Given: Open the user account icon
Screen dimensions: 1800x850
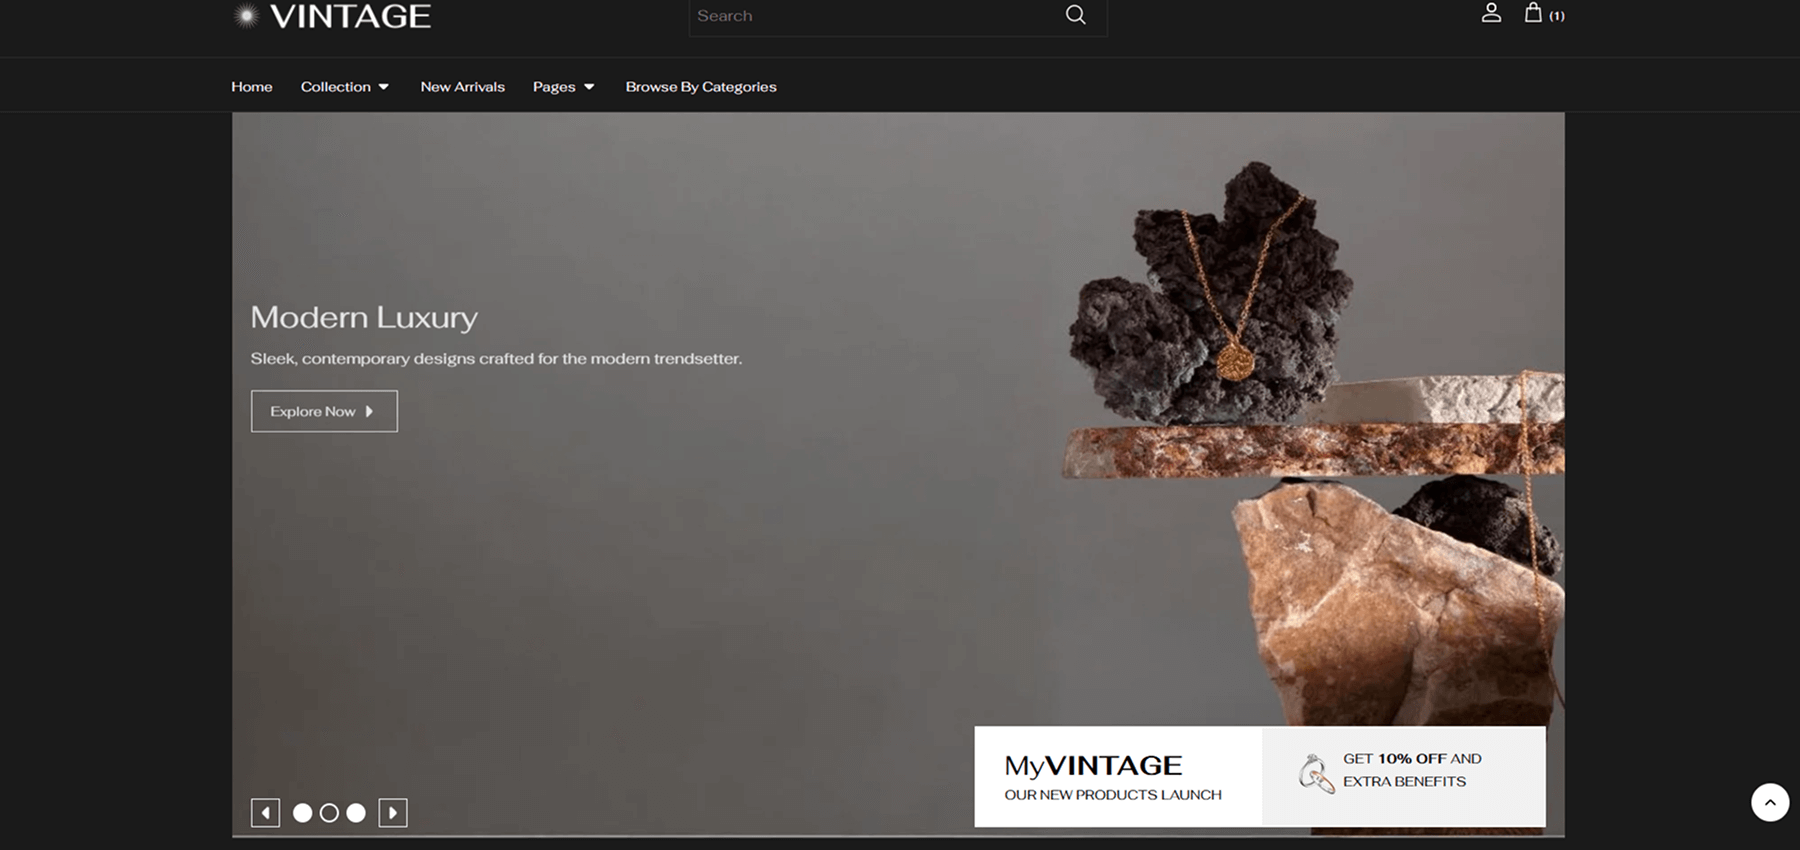Looking at the screenshot, I should click(1491, 13).
